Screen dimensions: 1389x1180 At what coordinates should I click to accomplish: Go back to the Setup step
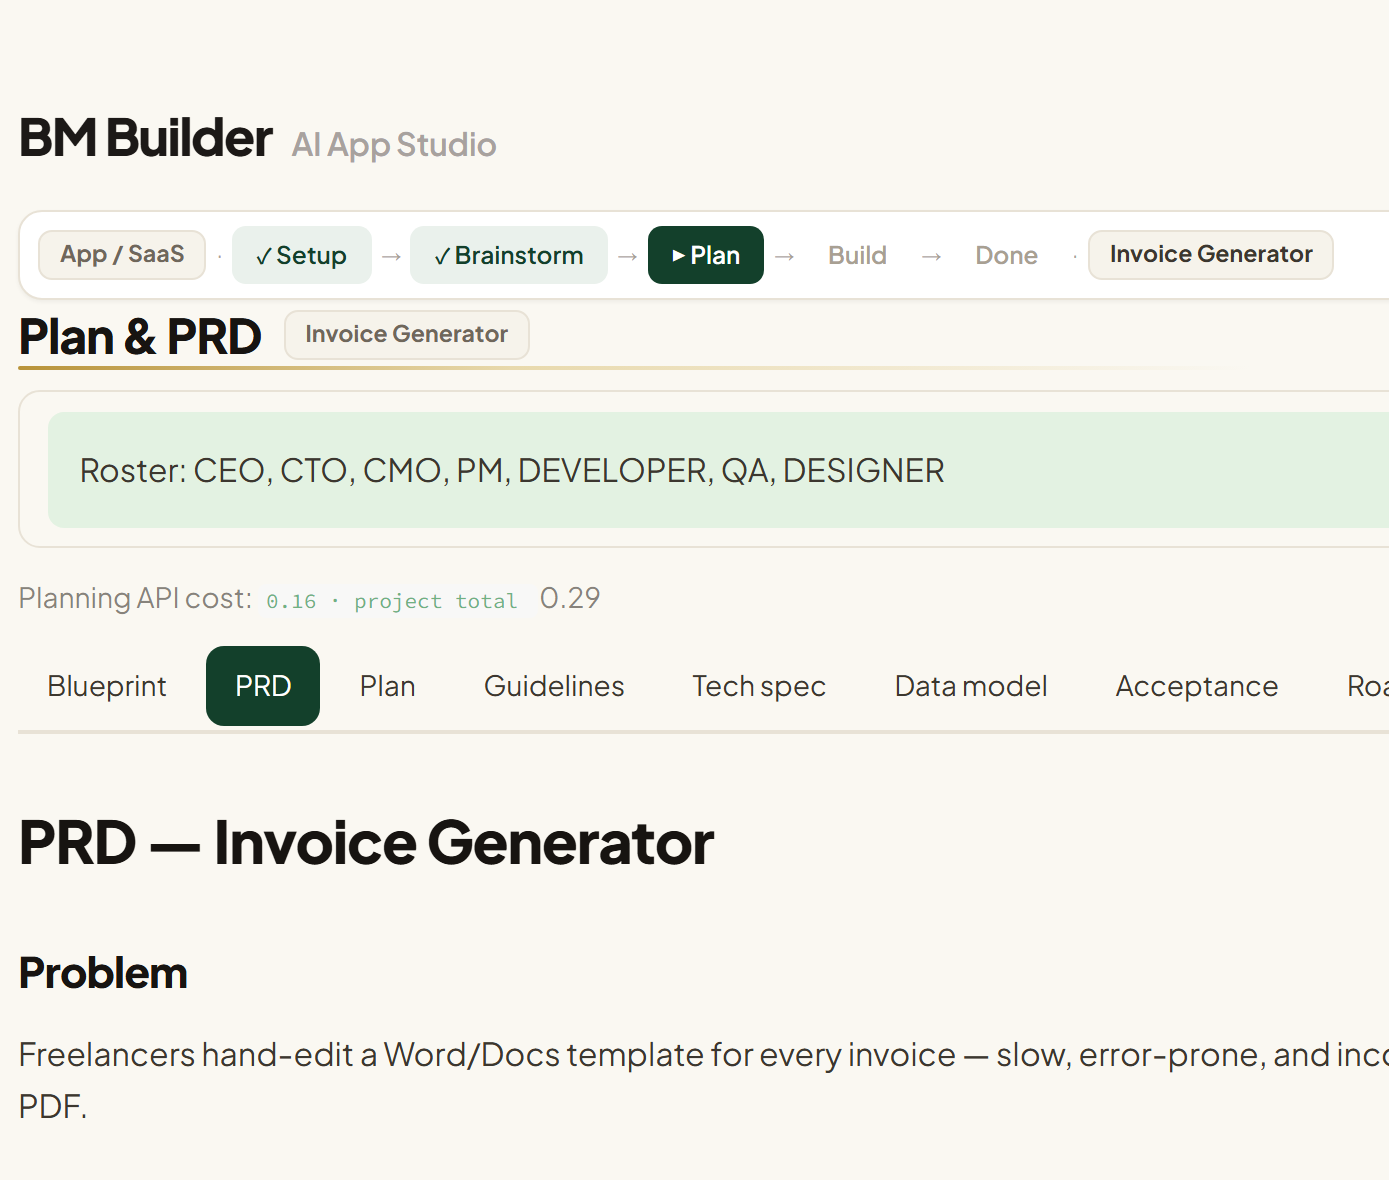(x=301, y=255)
